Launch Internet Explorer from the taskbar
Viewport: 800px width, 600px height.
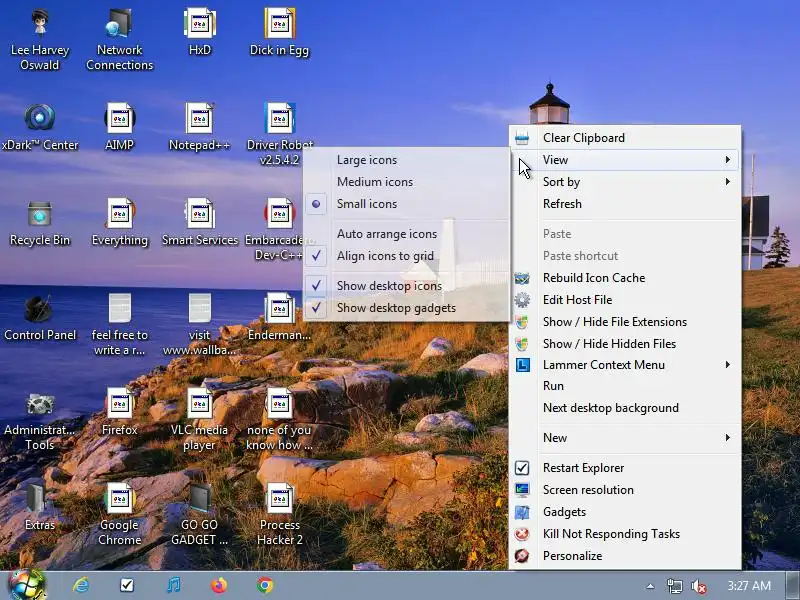(x=81, y=585)
